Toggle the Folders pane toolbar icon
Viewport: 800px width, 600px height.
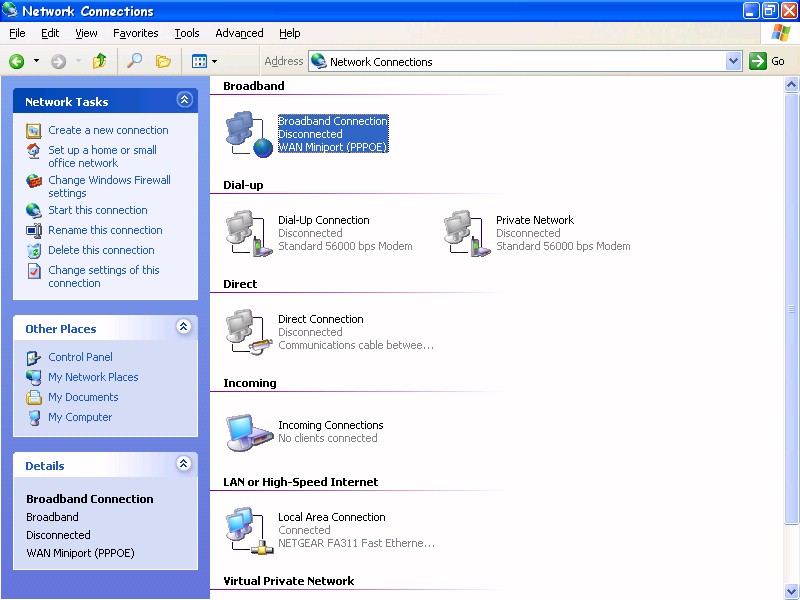[x=163, y=61]
